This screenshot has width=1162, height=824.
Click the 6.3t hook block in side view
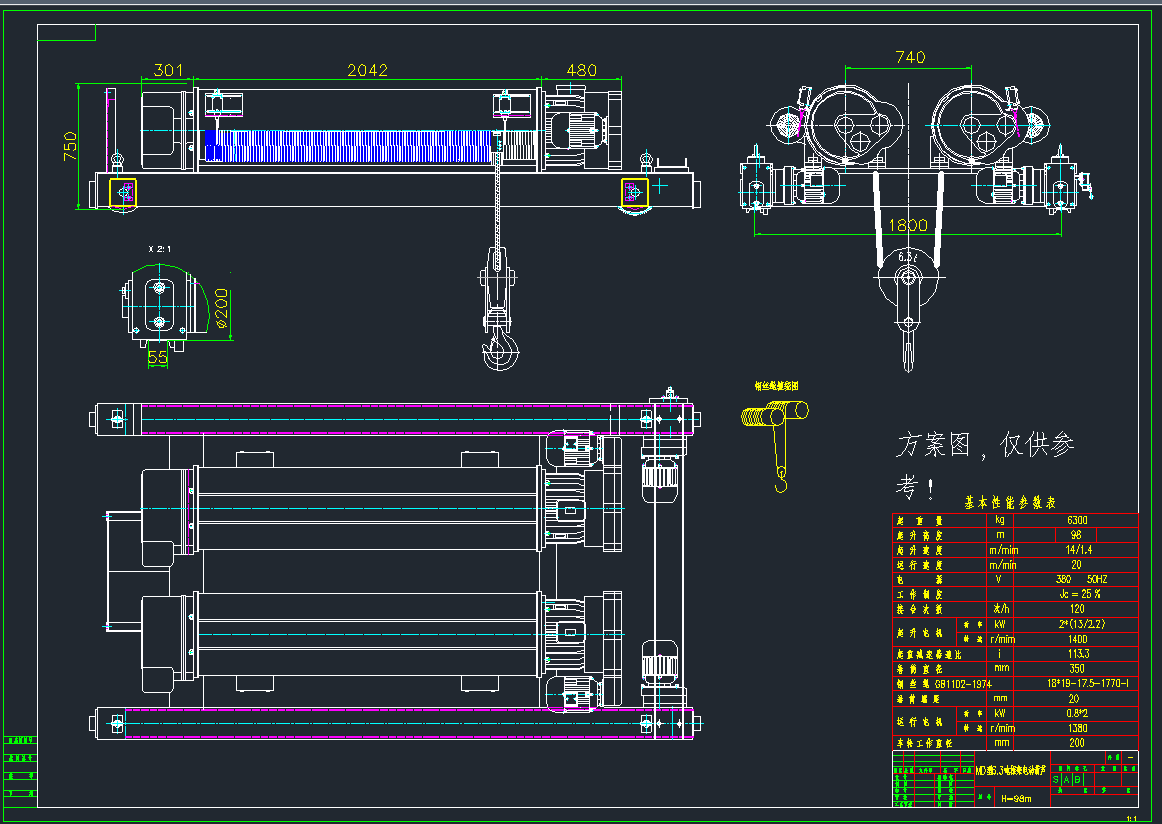909,283
